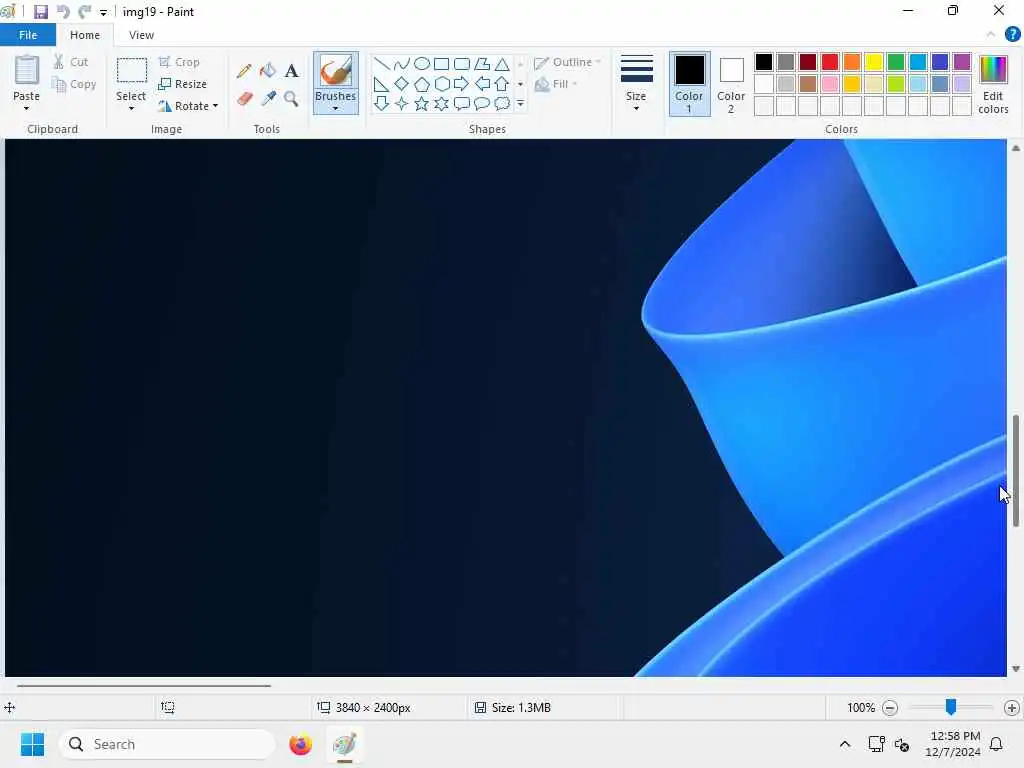1024x768 pixels.
Task: Pick the Oval shape
Action: point(422,63)
